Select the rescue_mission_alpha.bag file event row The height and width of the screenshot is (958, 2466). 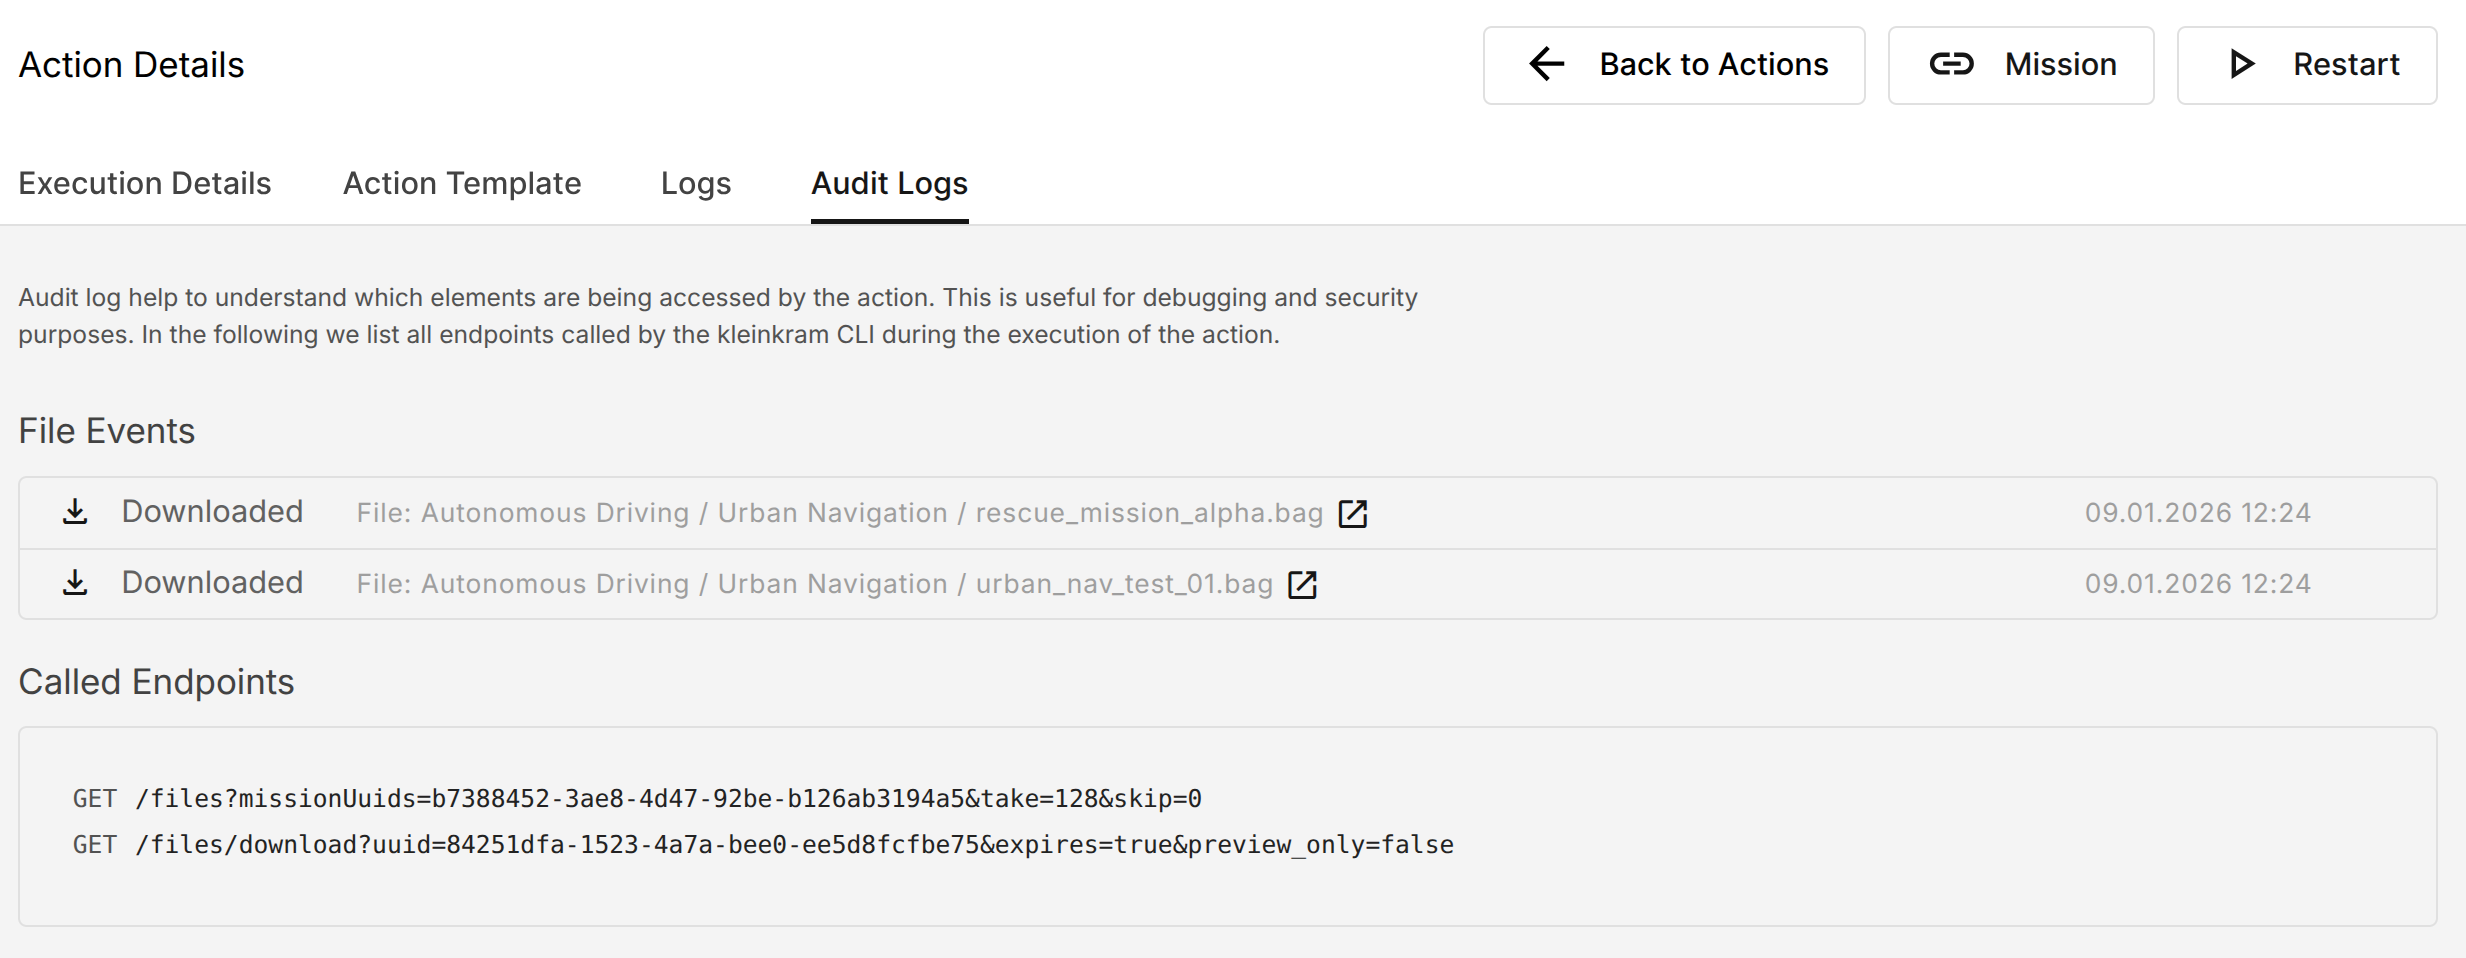pyautogui.click(x=840, y=512)
